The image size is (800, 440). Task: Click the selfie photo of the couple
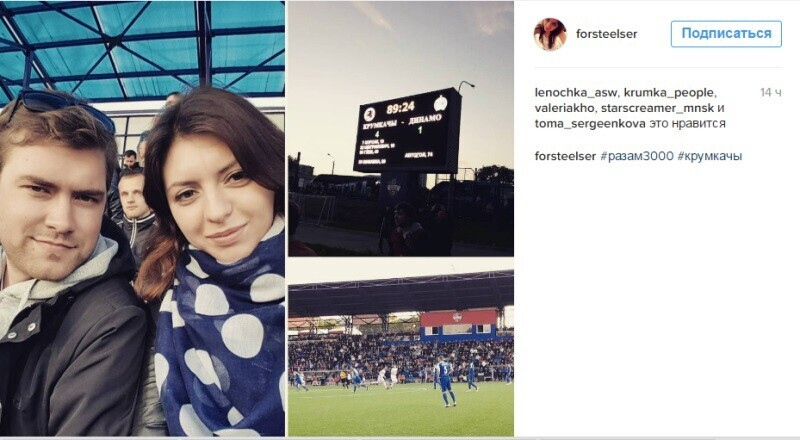coord(142,218)
